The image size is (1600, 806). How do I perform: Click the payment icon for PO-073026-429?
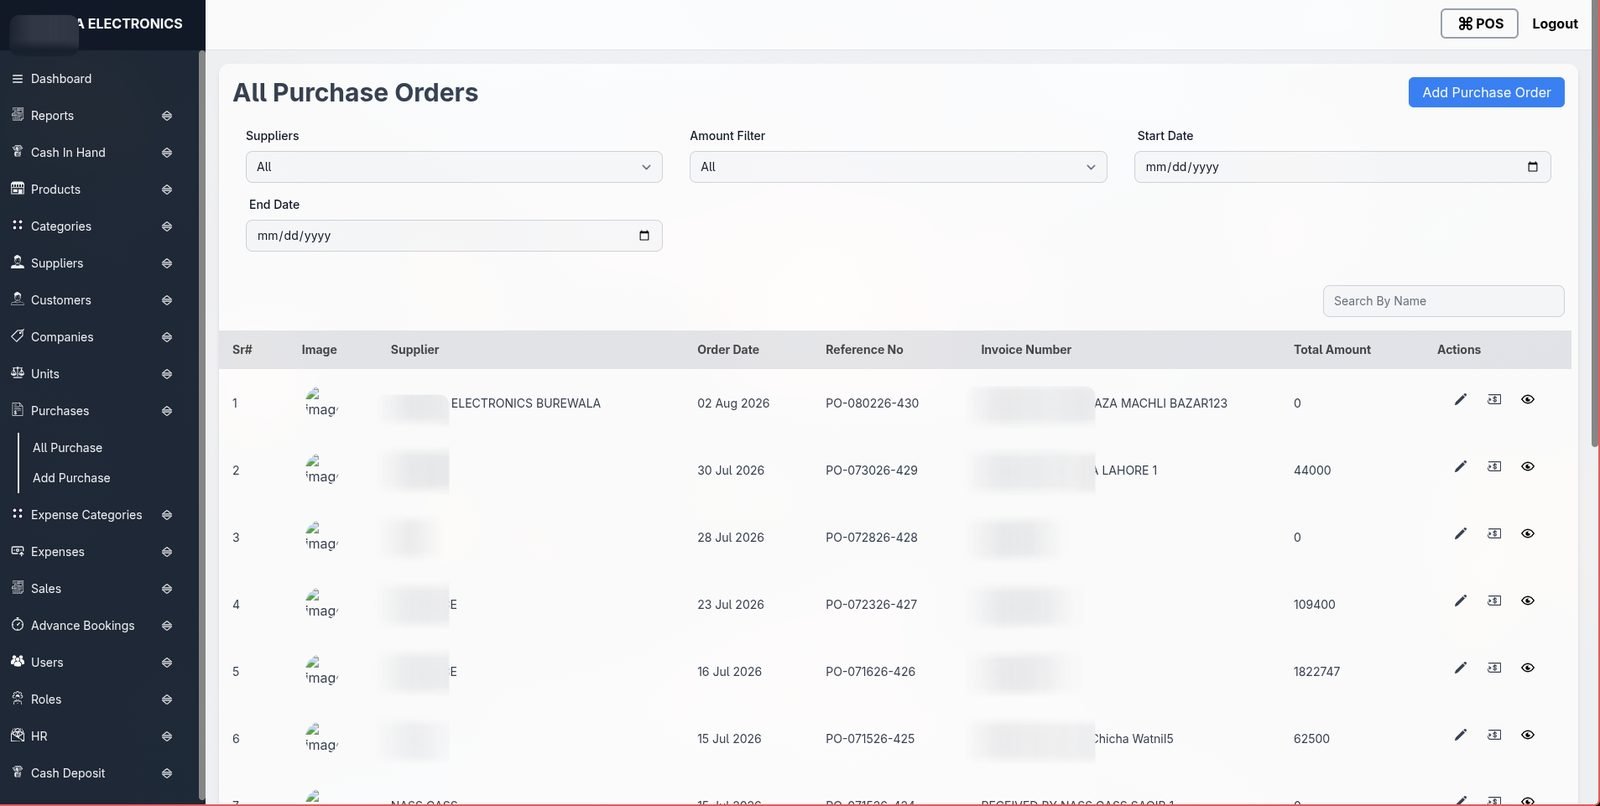(x=1494, y=466)
